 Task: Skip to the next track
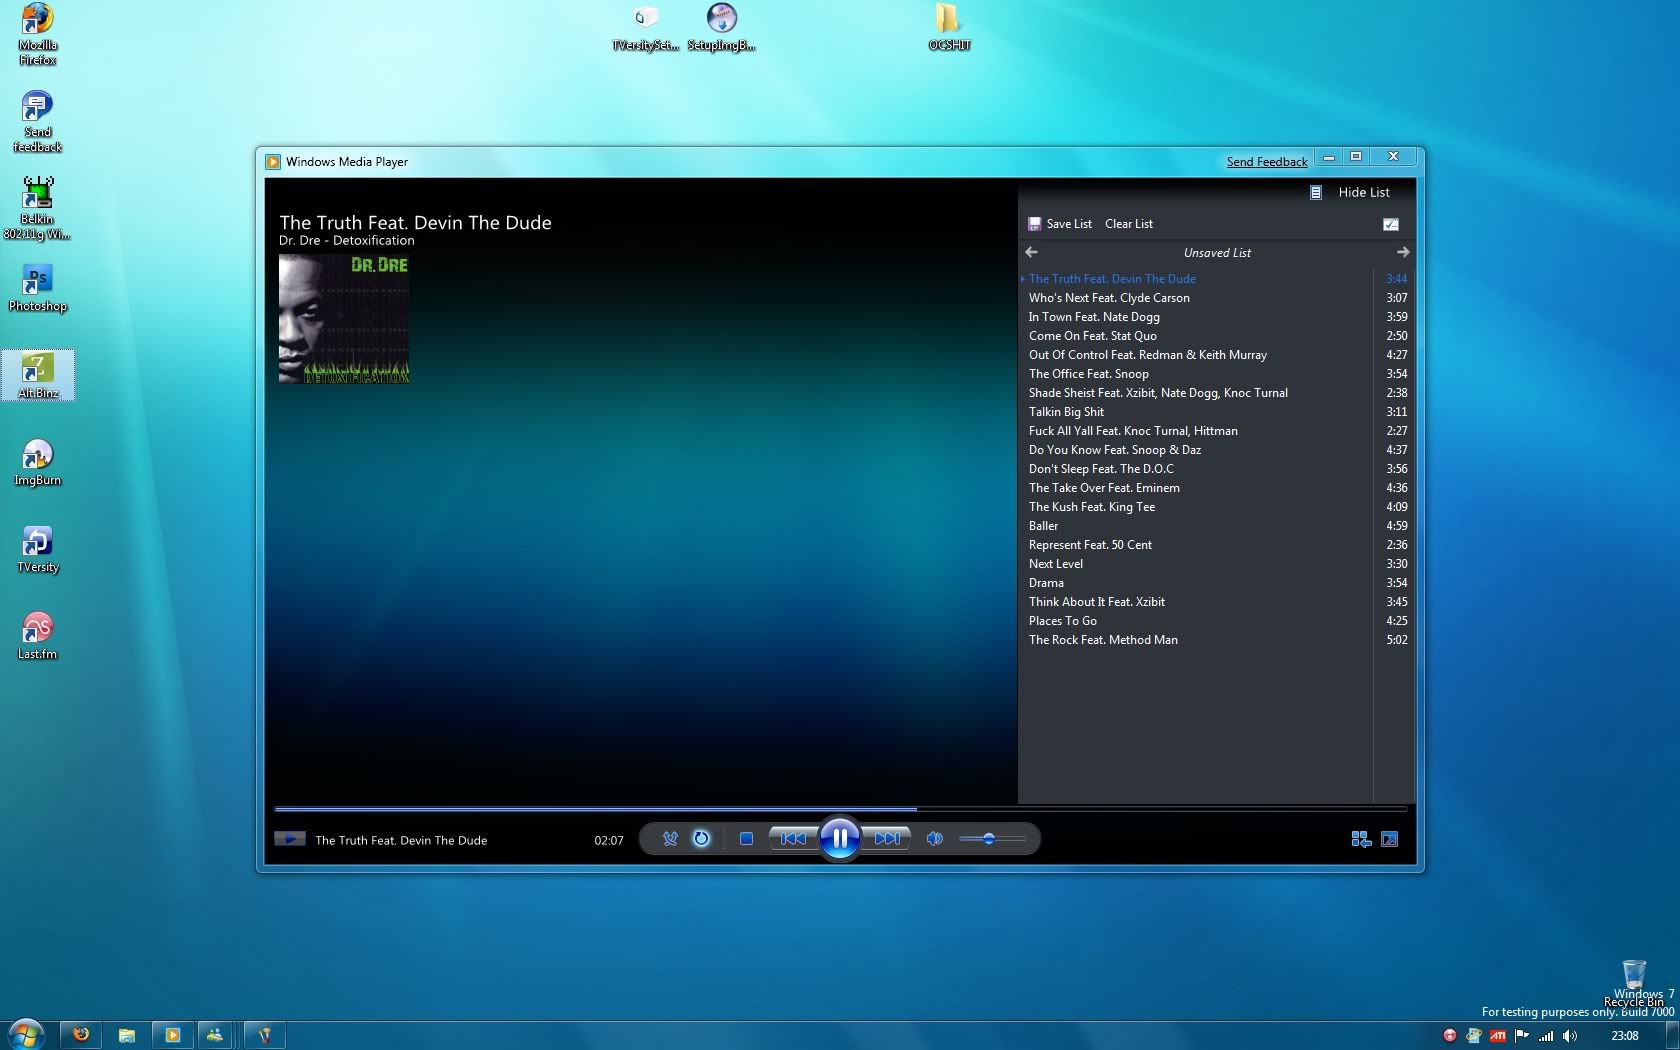887,839
